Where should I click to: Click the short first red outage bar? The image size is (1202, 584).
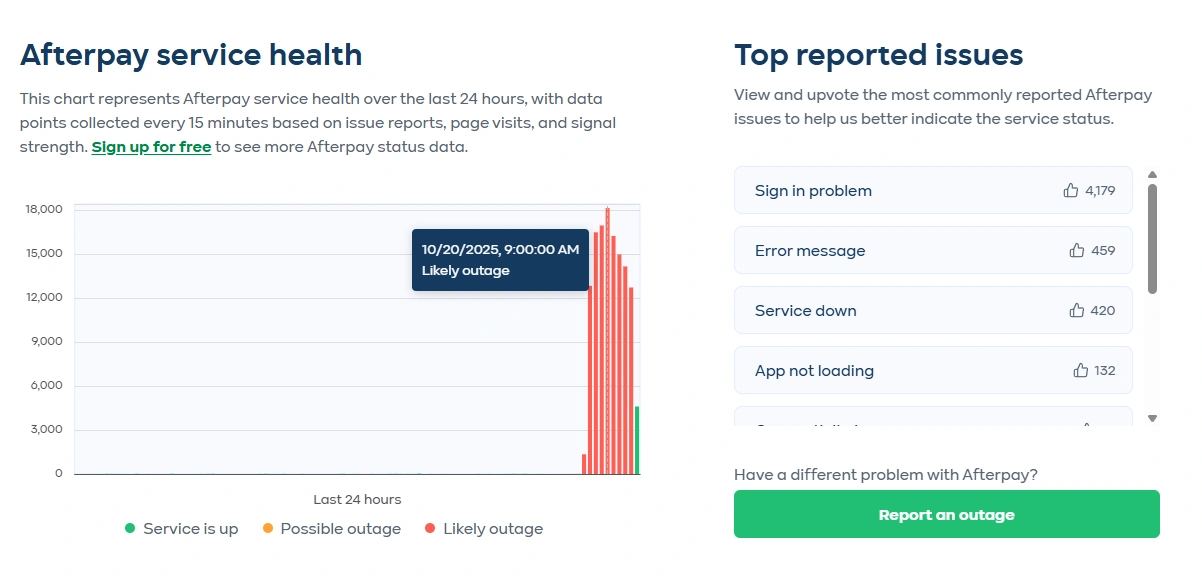click(x=584, y=464)
